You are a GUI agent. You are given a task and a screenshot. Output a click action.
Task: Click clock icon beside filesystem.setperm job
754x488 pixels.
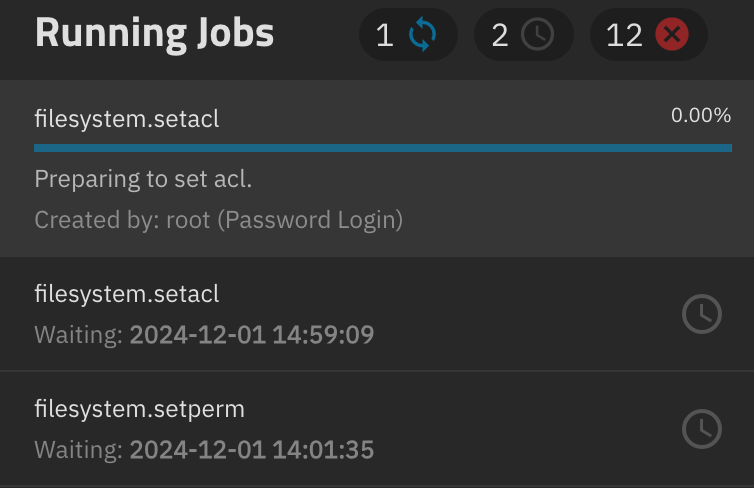coord(702,429)
